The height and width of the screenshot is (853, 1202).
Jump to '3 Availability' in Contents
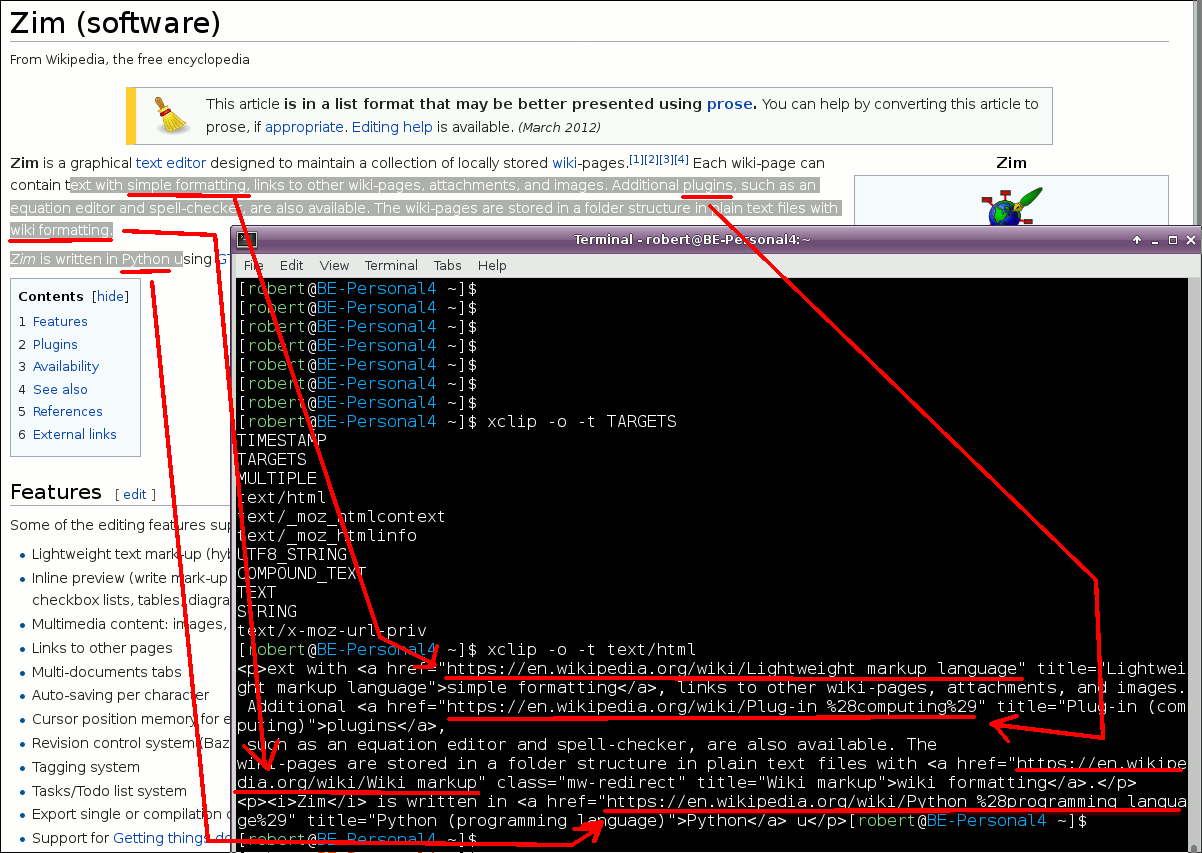tap(59, 366)
